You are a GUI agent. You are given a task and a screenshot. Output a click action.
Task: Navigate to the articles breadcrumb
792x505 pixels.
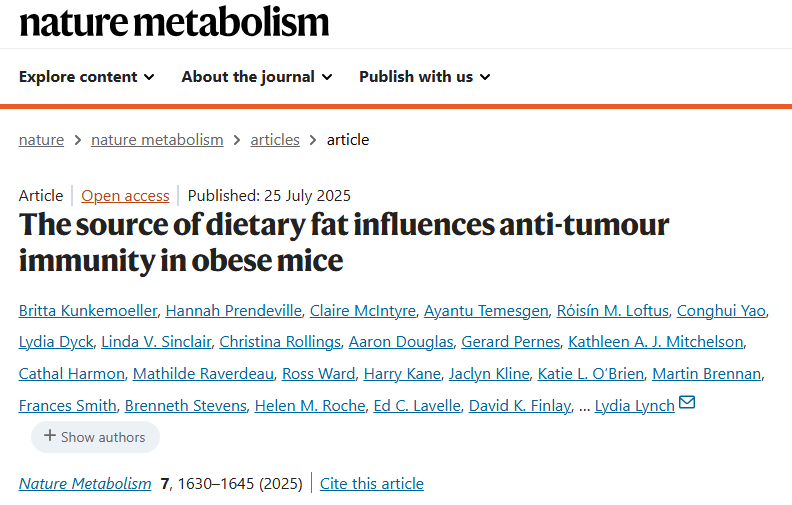(x=275, y=140)
